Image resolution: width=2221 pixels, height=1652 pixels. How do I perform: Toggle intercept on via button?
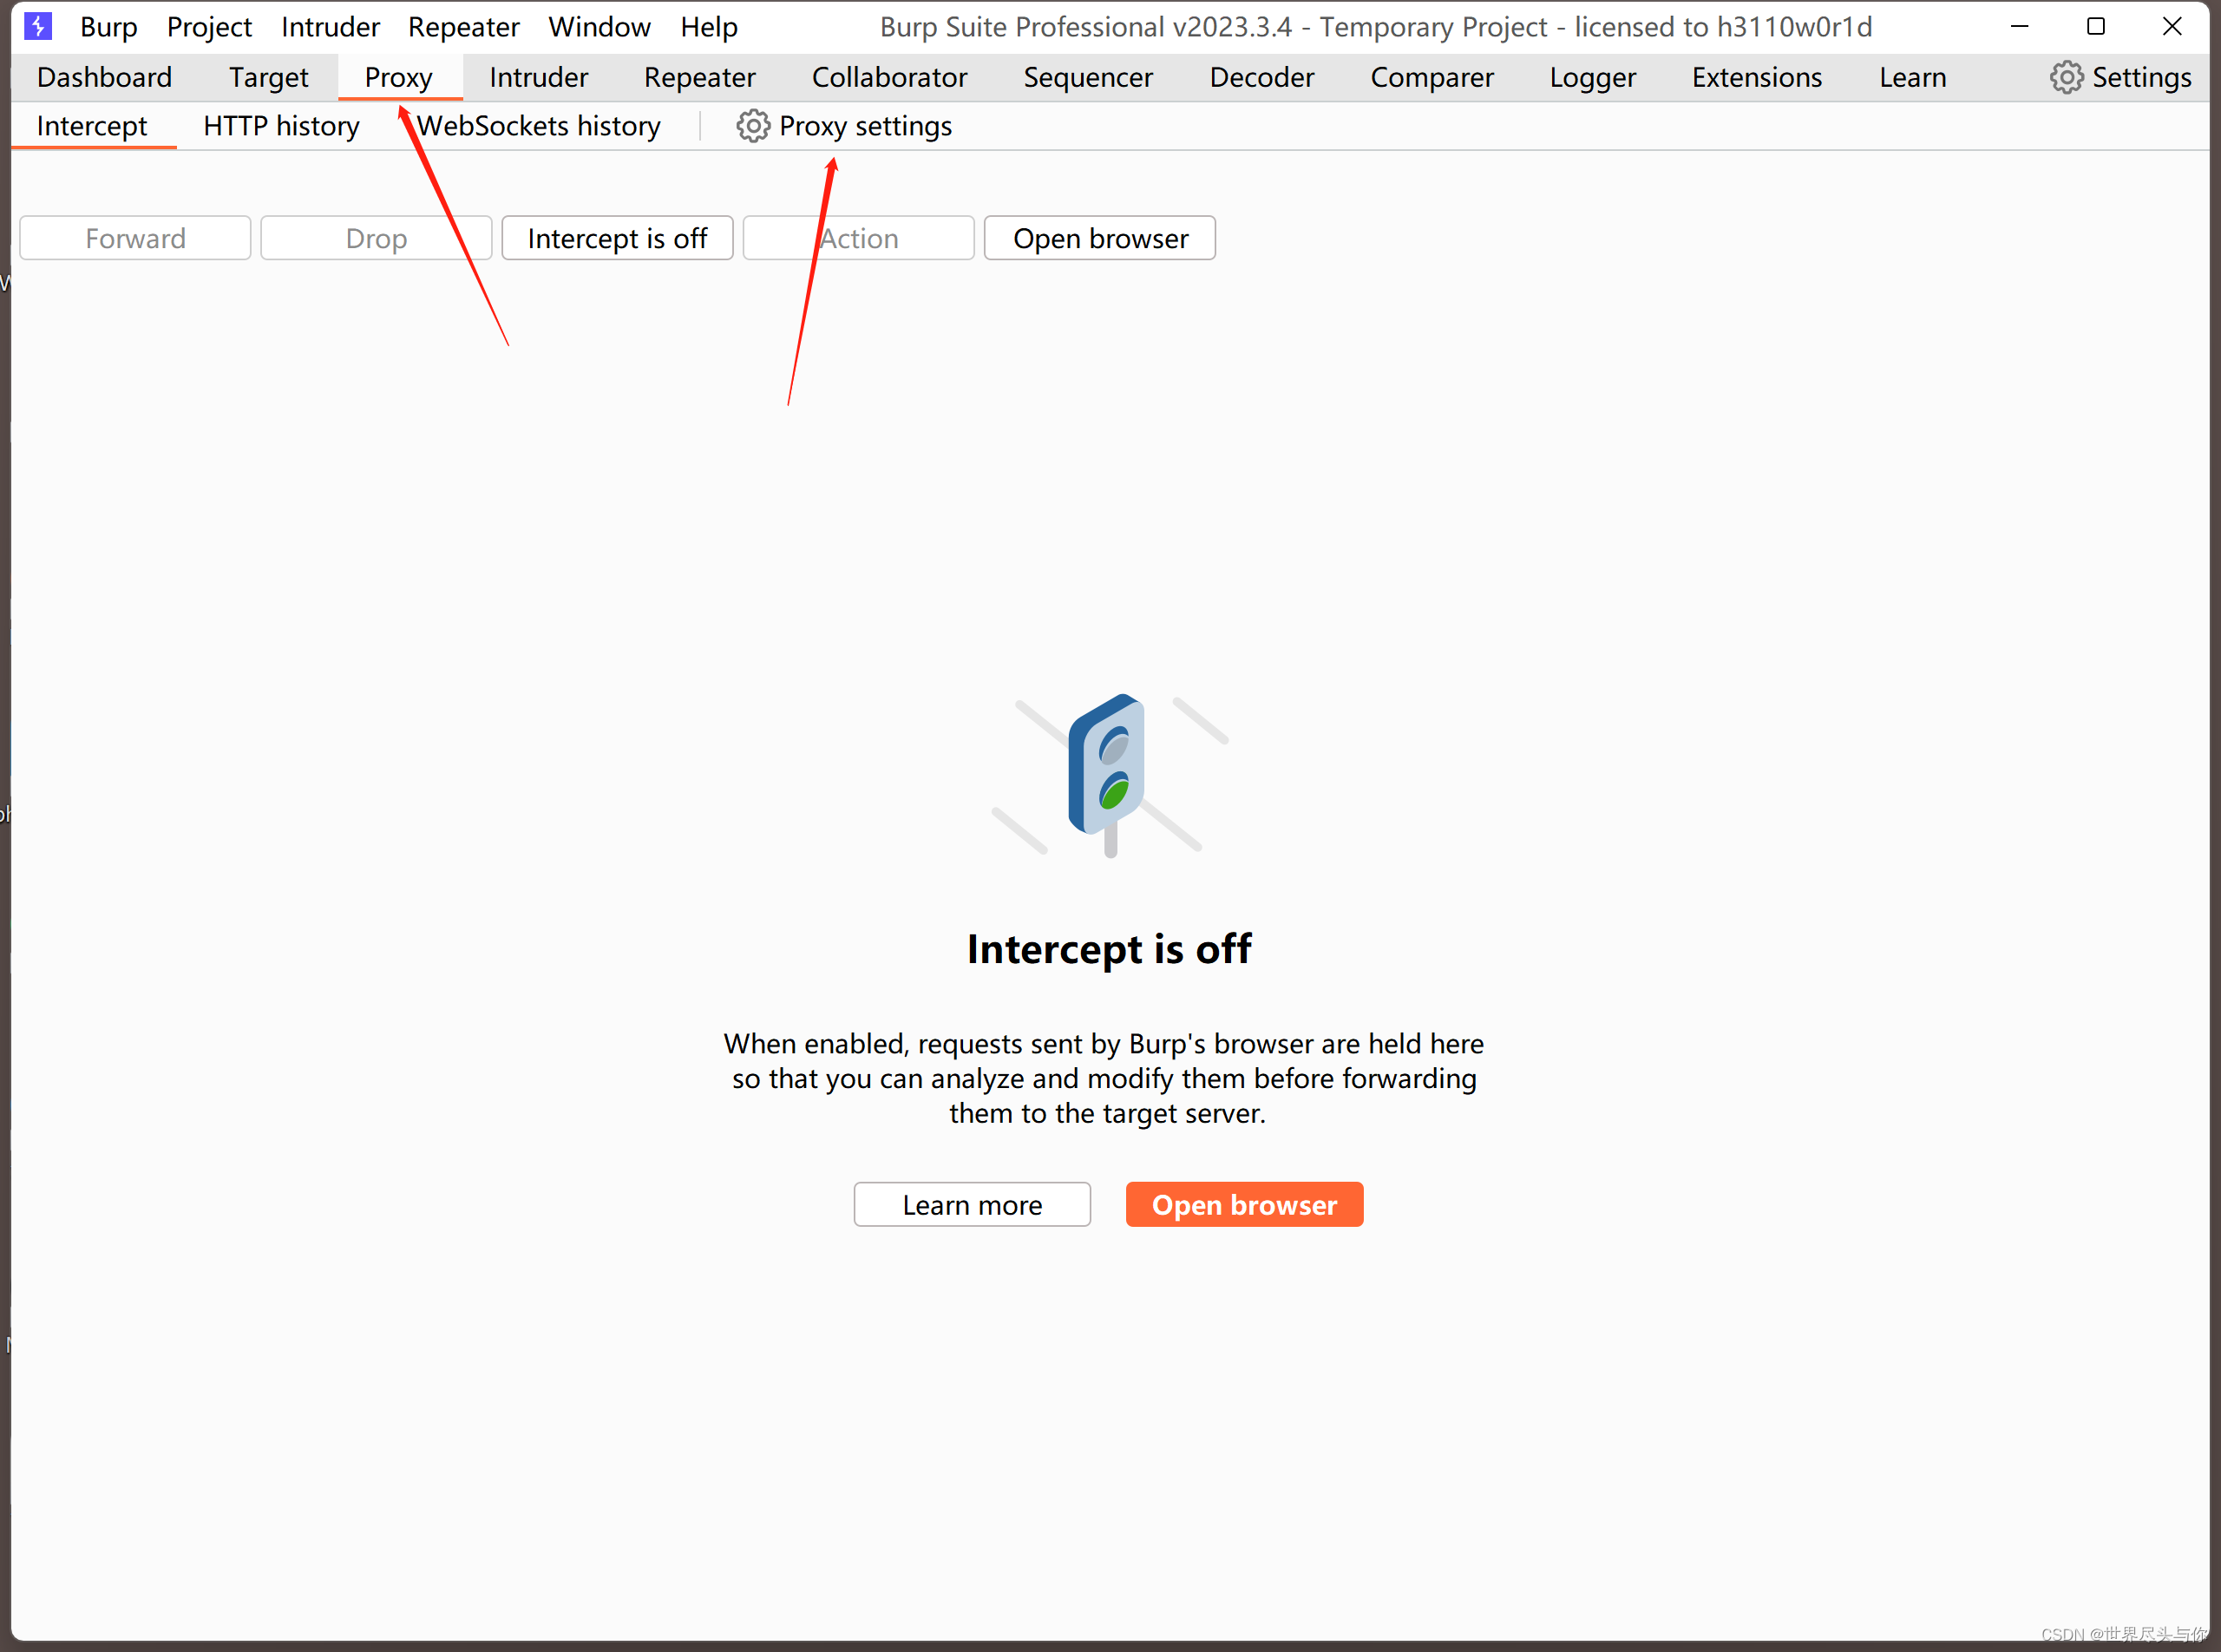point(619,238)
